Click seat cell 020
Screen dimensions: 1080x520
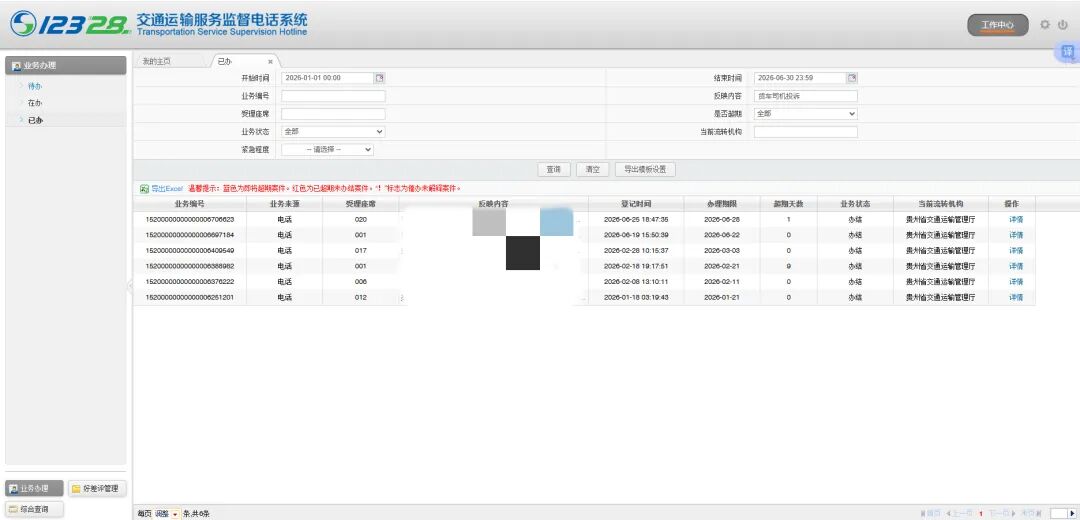click(x=361, y=220)
